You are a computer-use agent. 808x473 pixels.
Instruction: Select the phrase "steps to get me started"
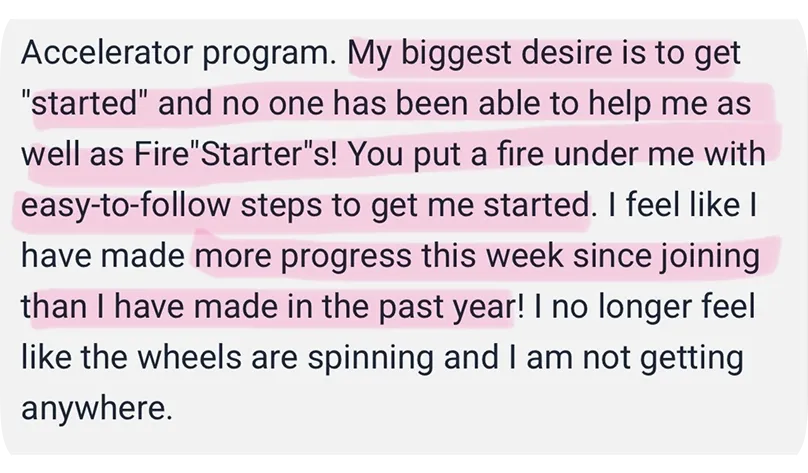(415, 205)
